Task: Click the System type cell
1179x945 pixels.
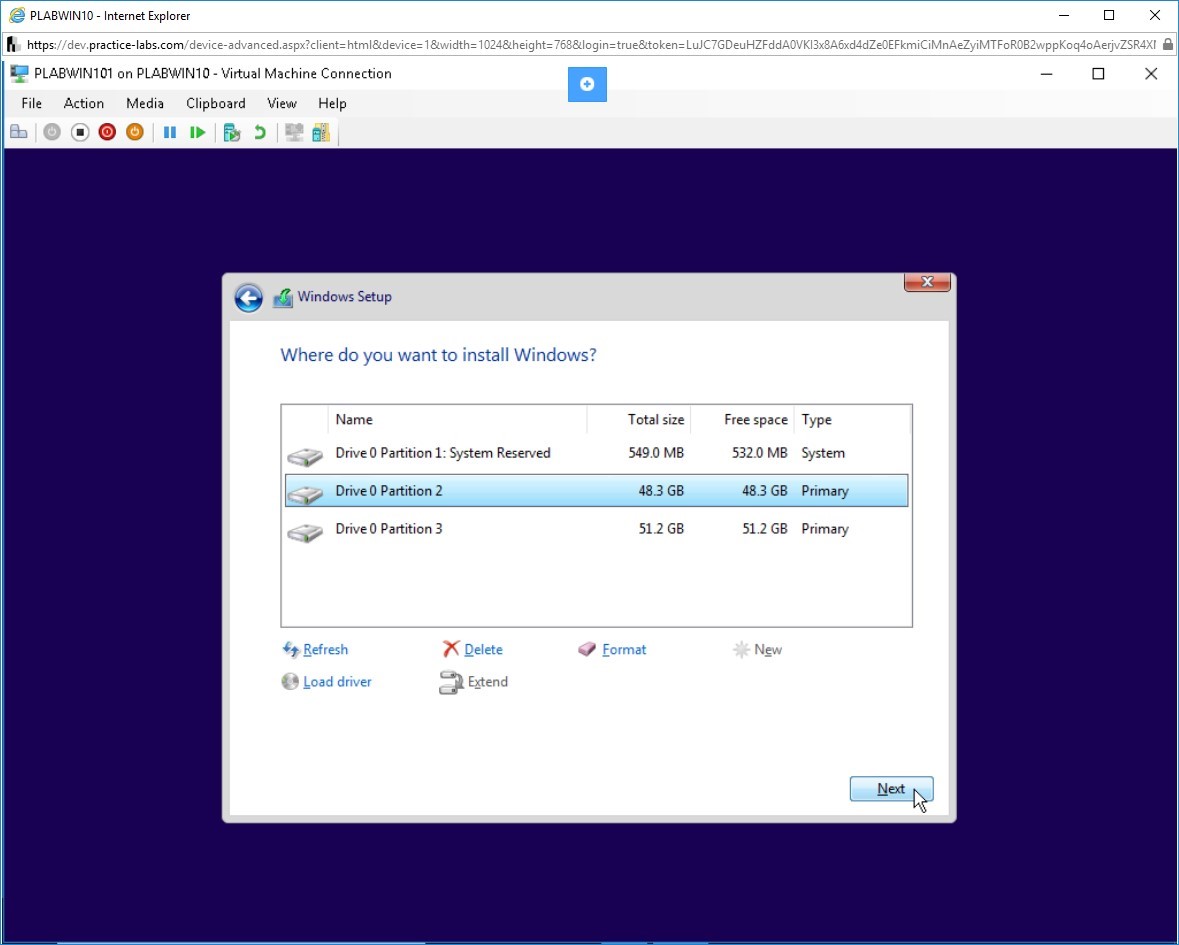Action: click(823, 453)
